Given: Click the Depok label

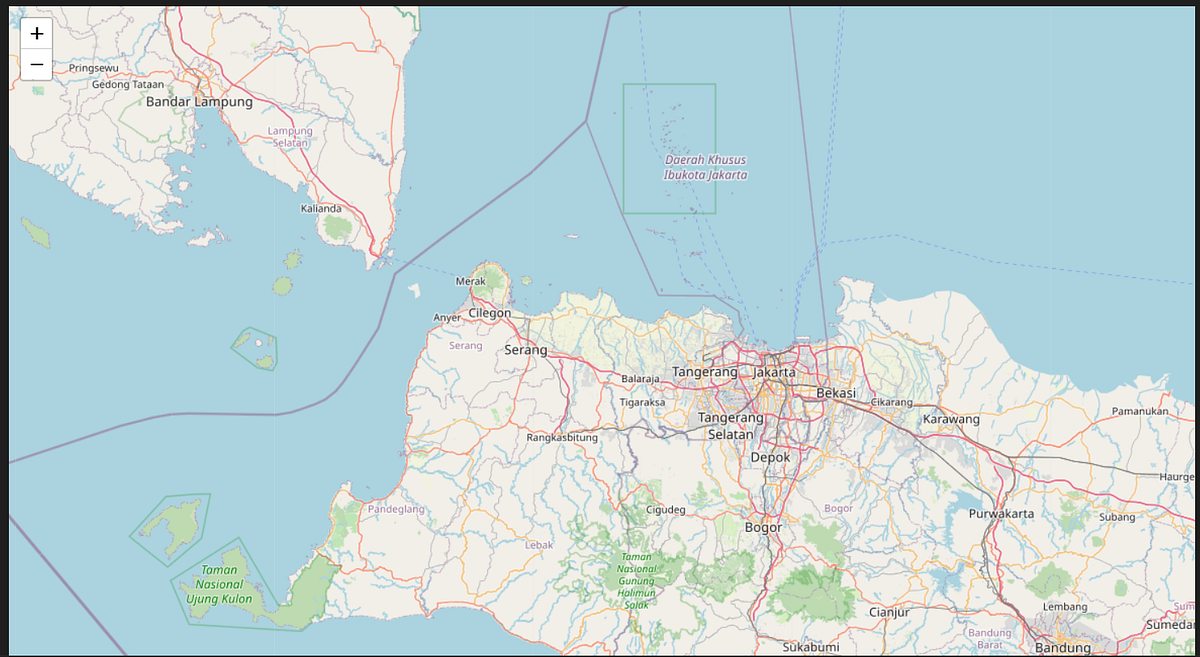Looking at the screenshot, I should [x=771, y=456].
